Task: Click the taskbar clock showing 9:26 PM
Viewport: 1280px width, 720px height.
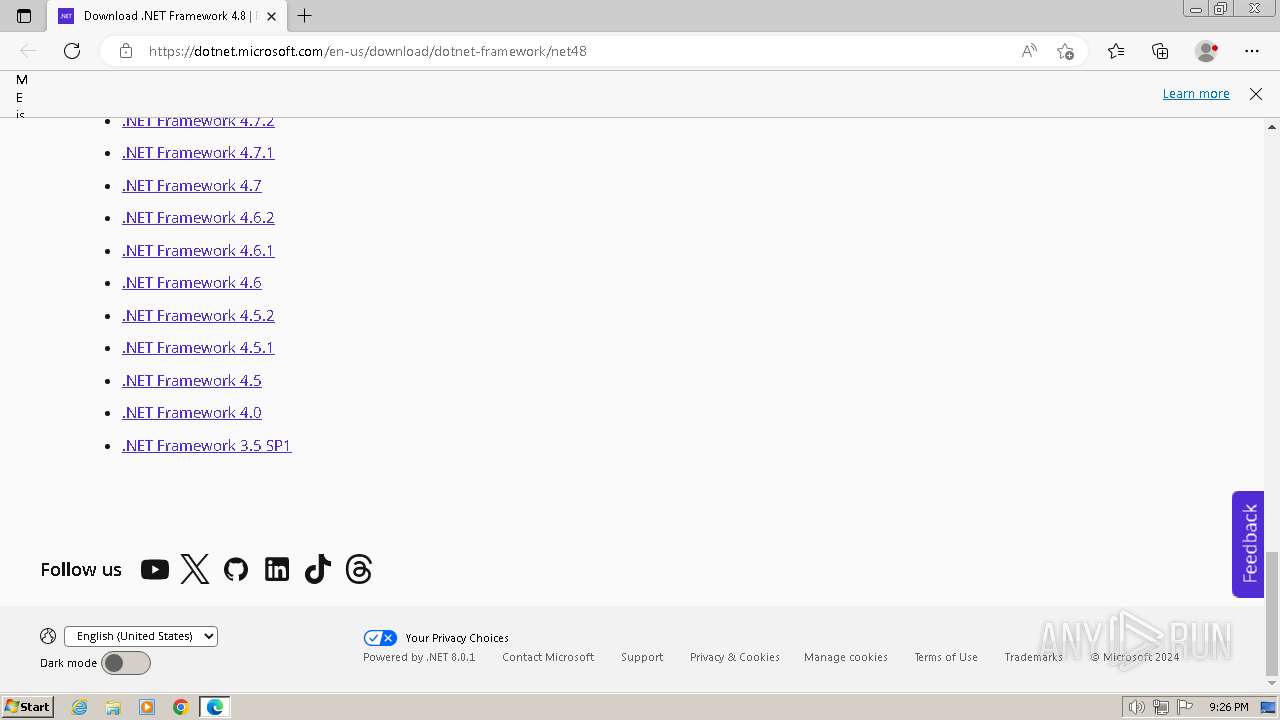Action: [x=1229, y=707]
